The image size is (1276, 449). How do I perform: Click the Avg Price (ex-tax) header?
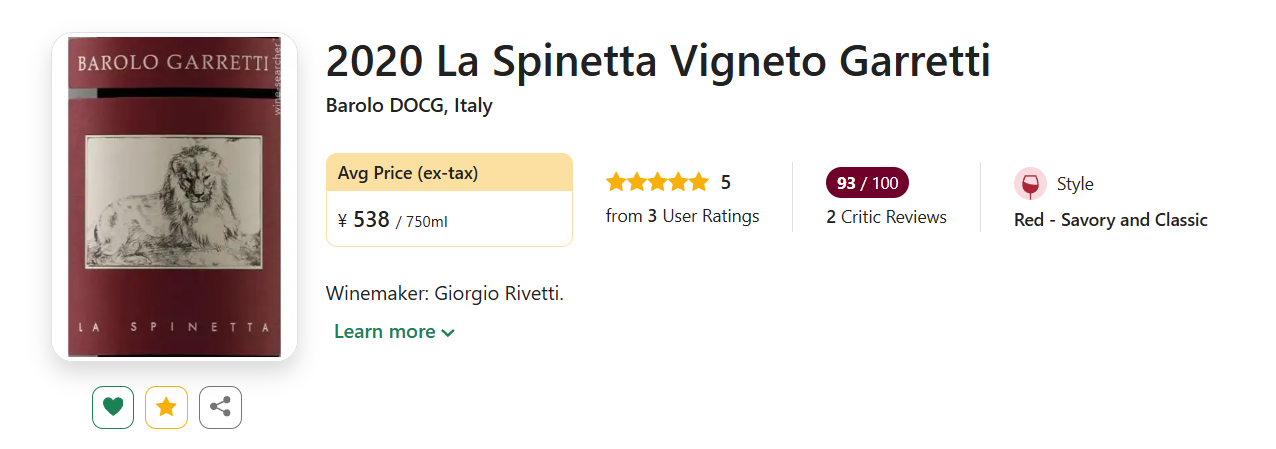[x=408, y=173]
